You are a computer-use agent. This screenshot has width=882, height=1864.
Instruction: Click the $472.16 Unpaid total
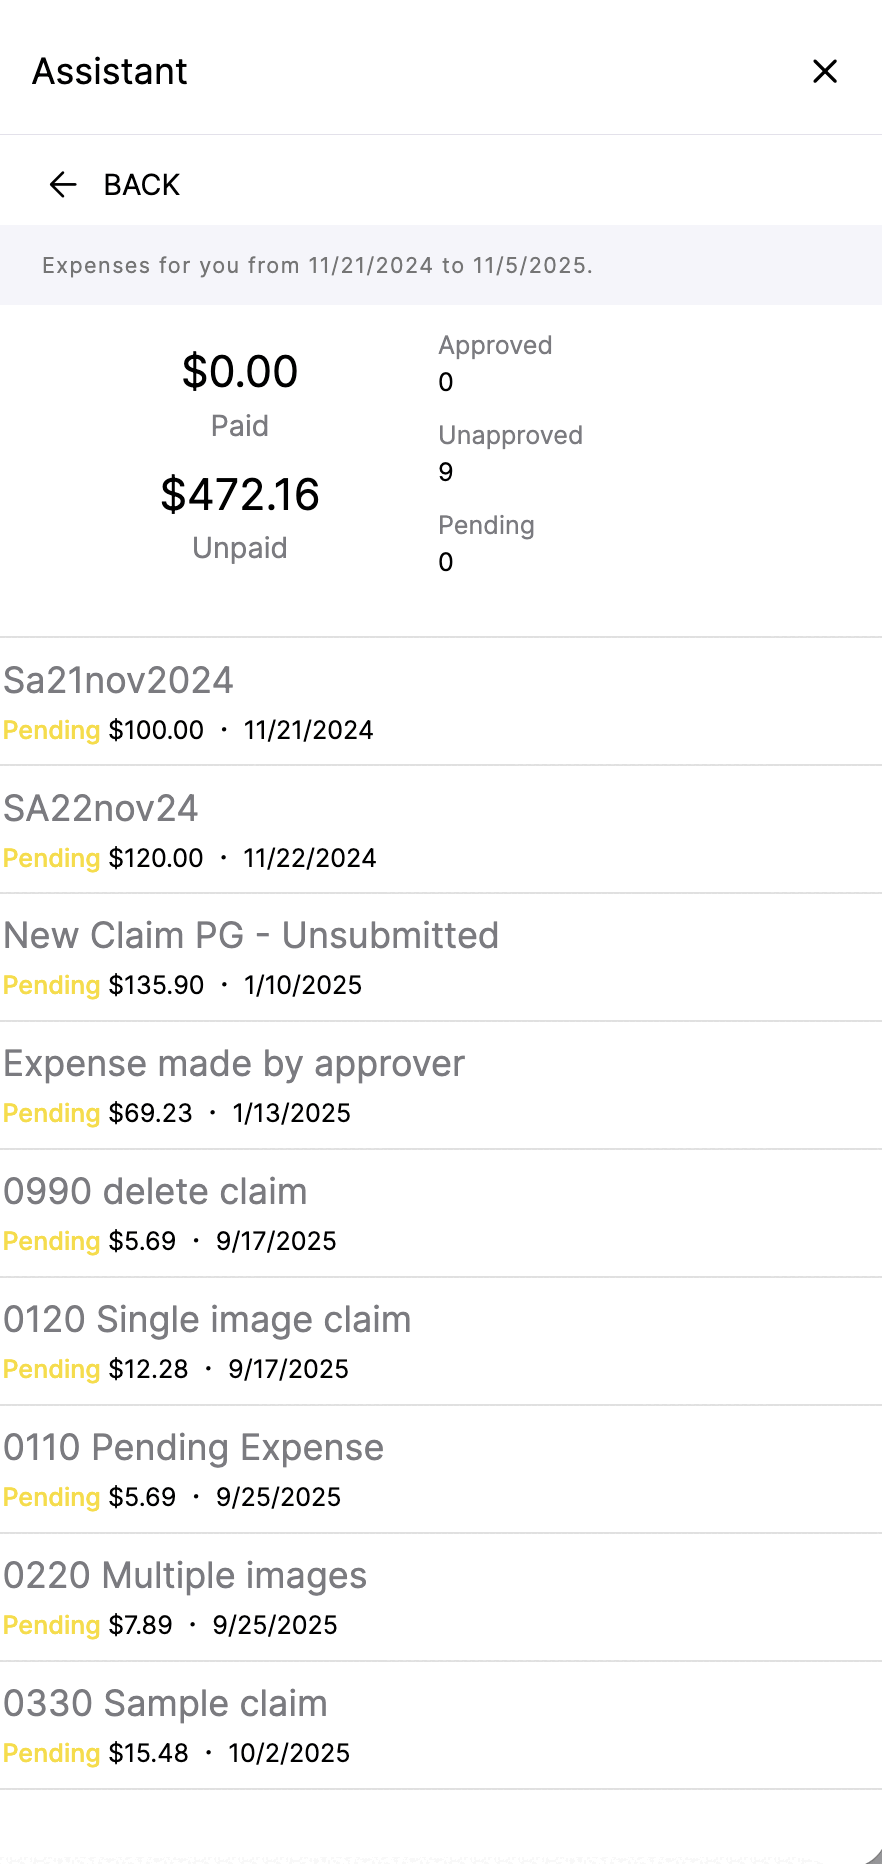click(240, 495)
